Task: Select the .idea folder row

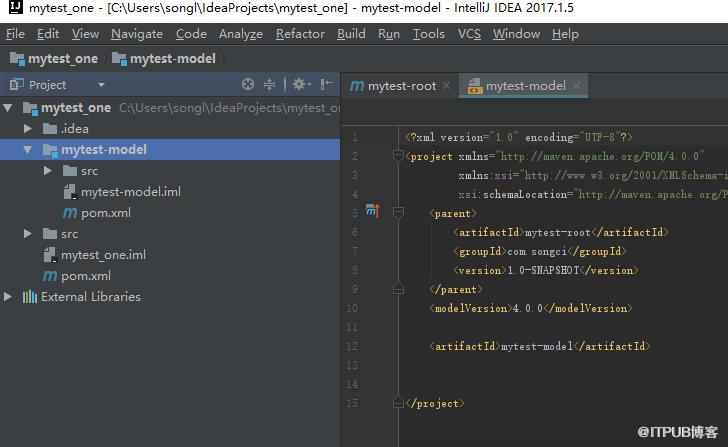Action: pos(170,129)
